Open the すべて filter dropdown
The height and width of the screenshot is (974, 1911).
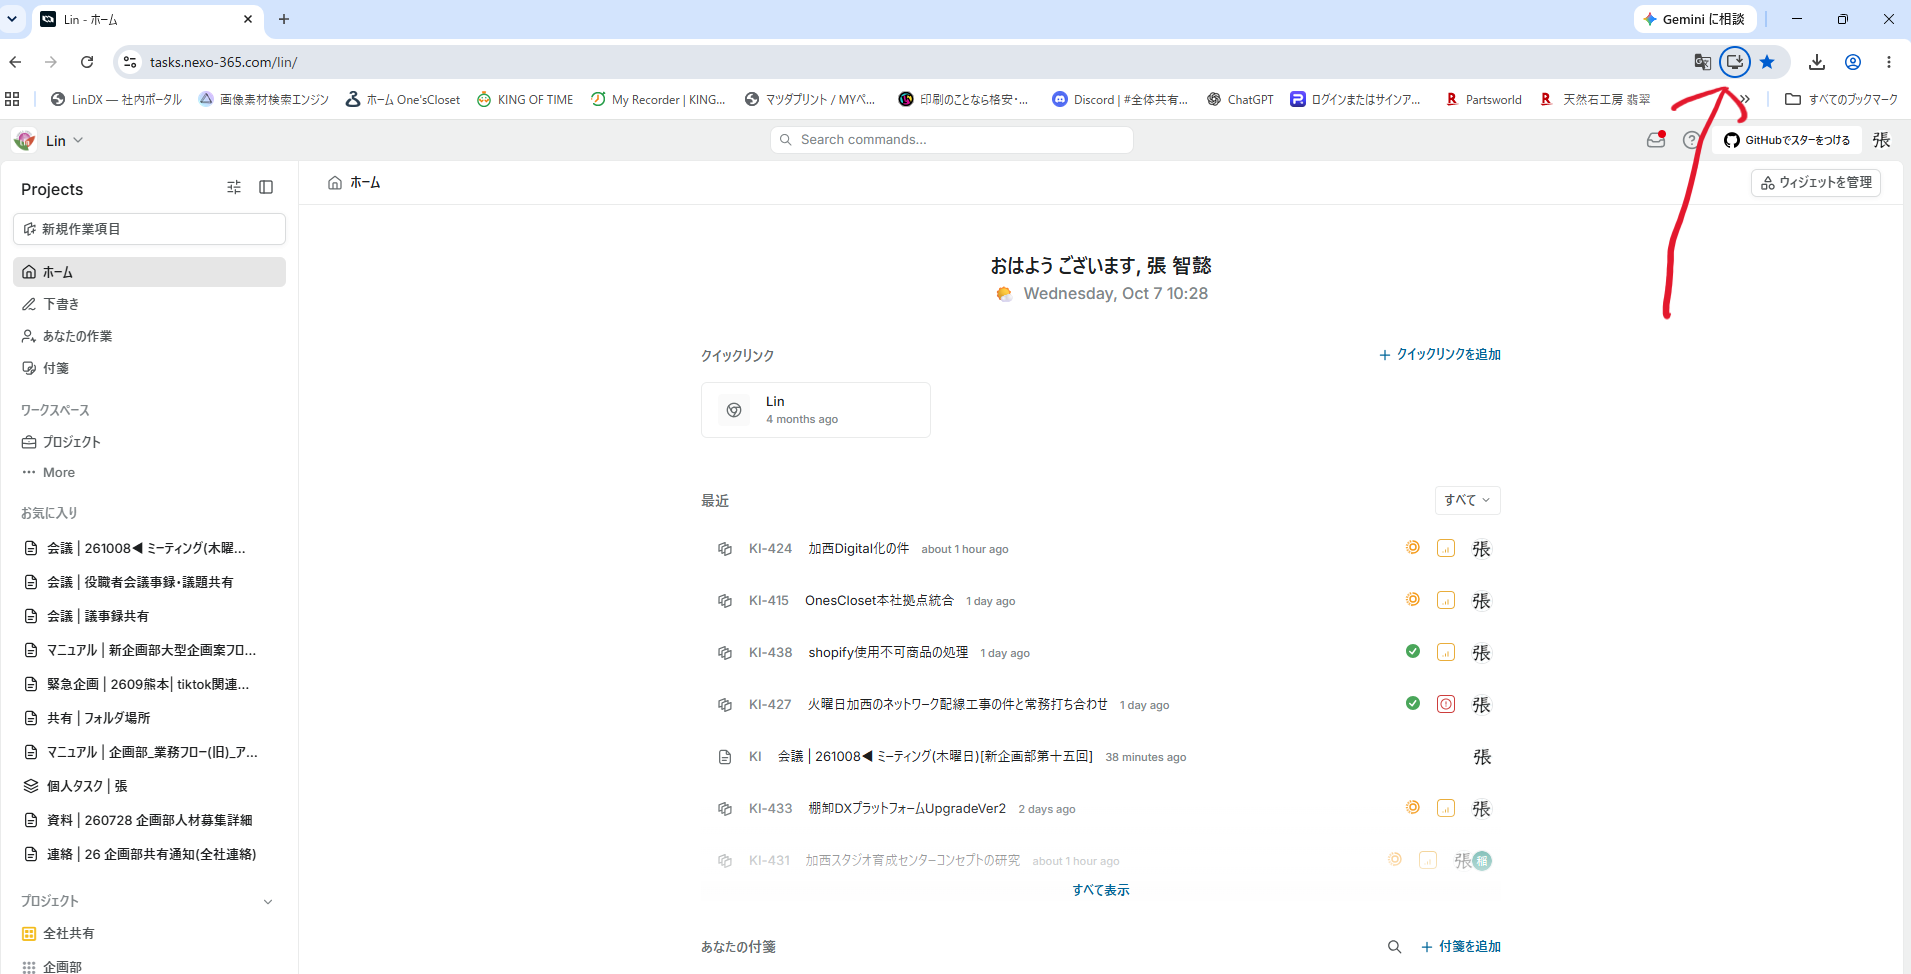pyautogui.click(x=1467, y=500)
